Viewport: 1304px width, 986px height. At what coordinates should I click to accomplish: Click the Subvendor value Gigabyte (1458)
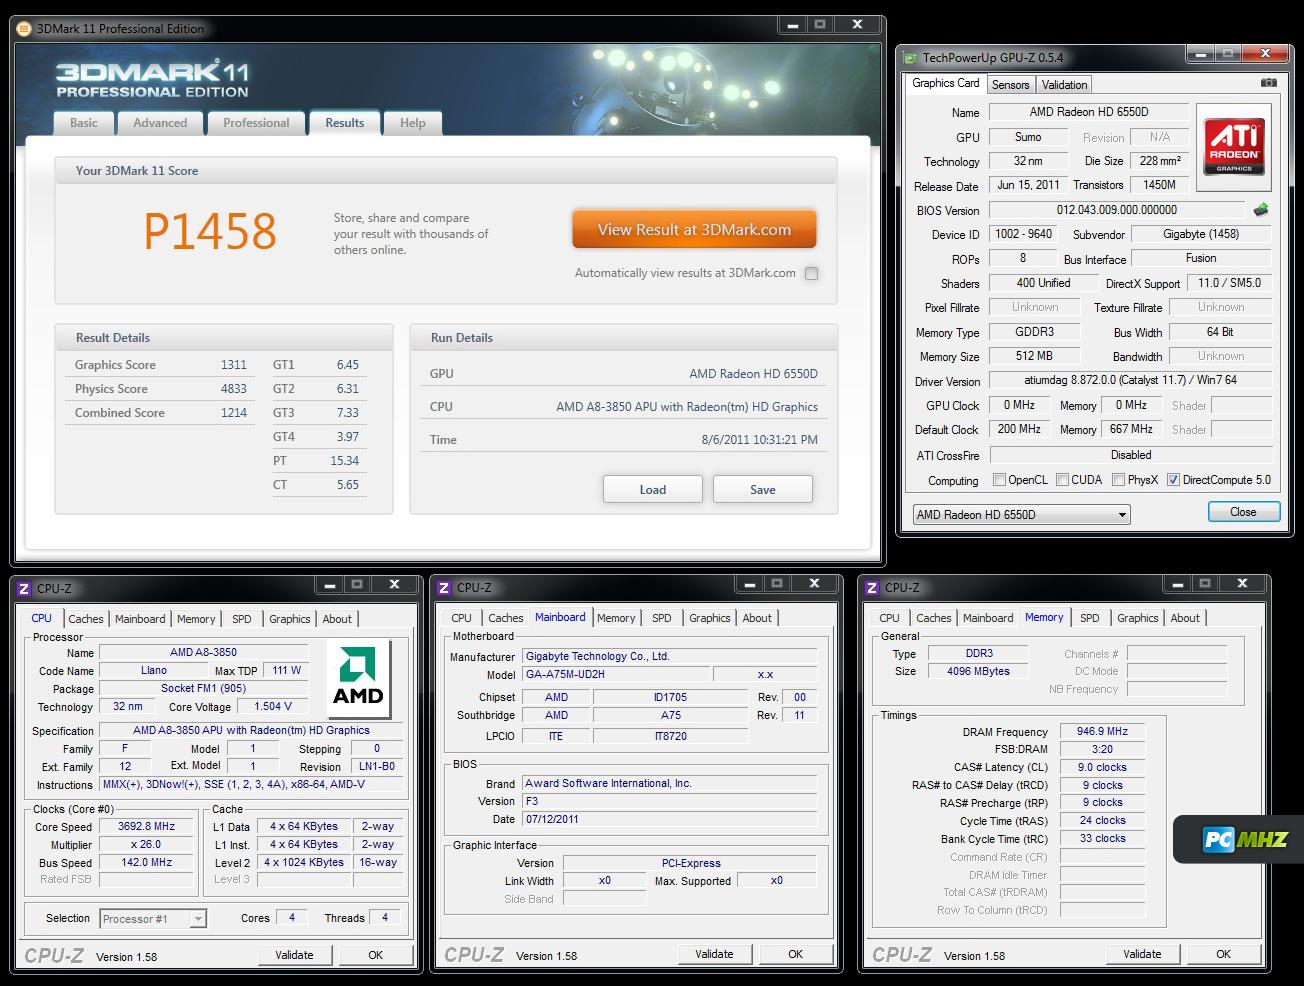1201,234
